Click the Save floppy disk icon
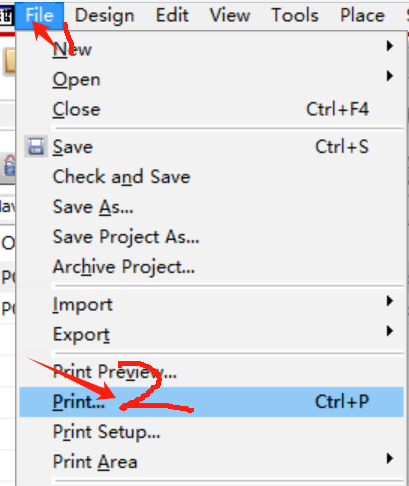The image size is (409, 486). point(36,147)
